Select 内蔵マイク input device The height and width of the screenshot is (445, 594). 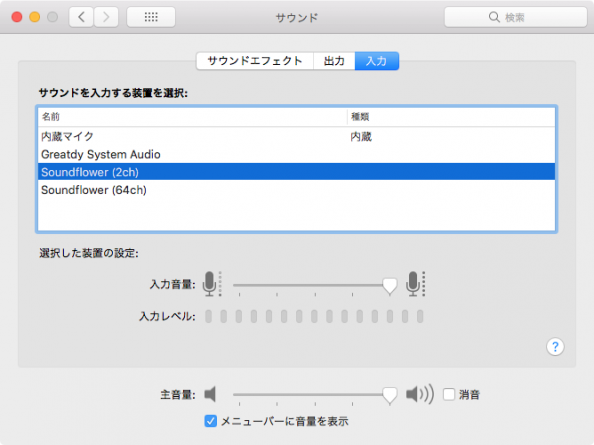click(296, 136)
